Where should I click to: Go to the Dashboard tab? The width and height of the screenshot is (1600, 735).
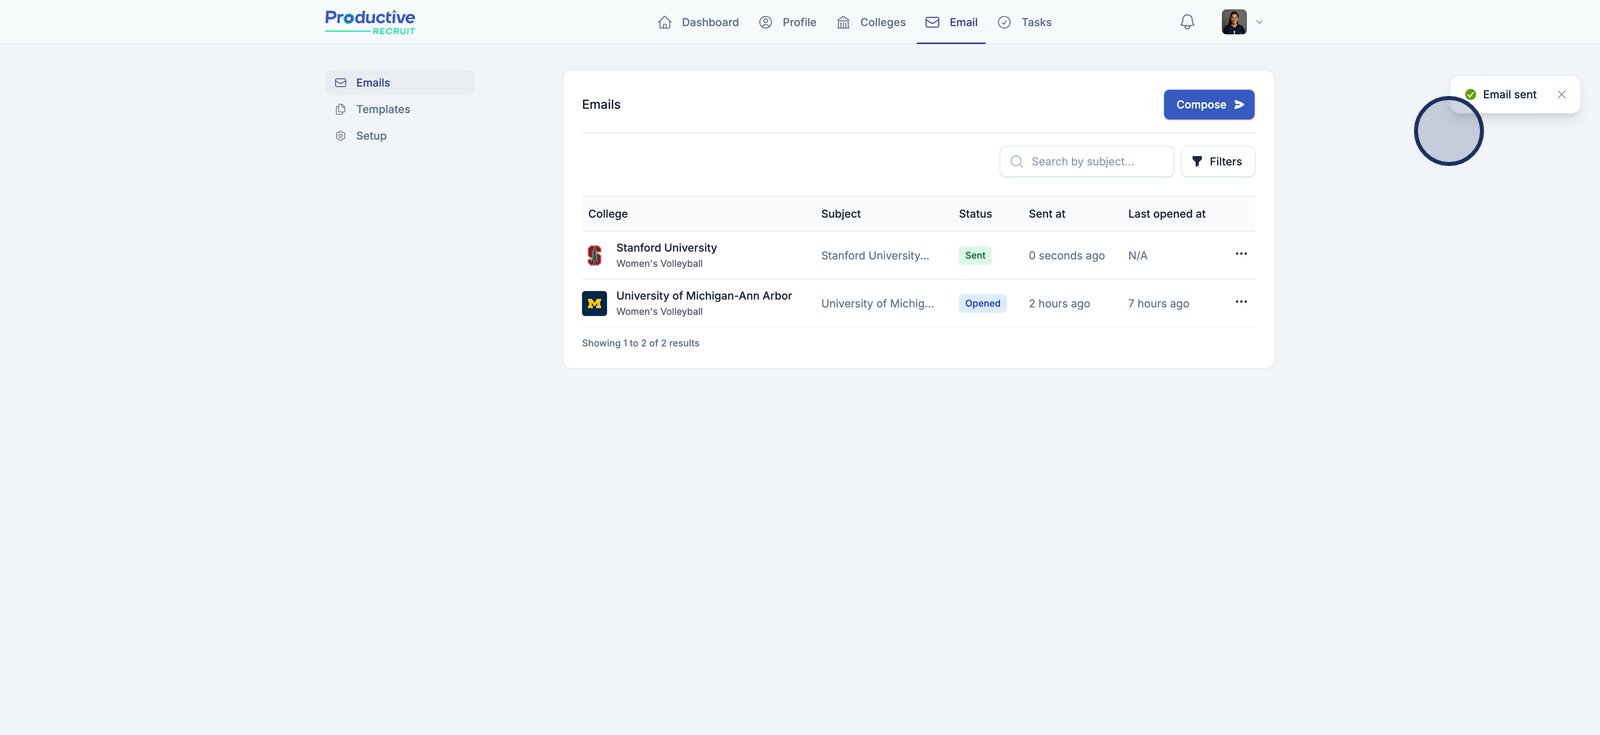[698, 22]
